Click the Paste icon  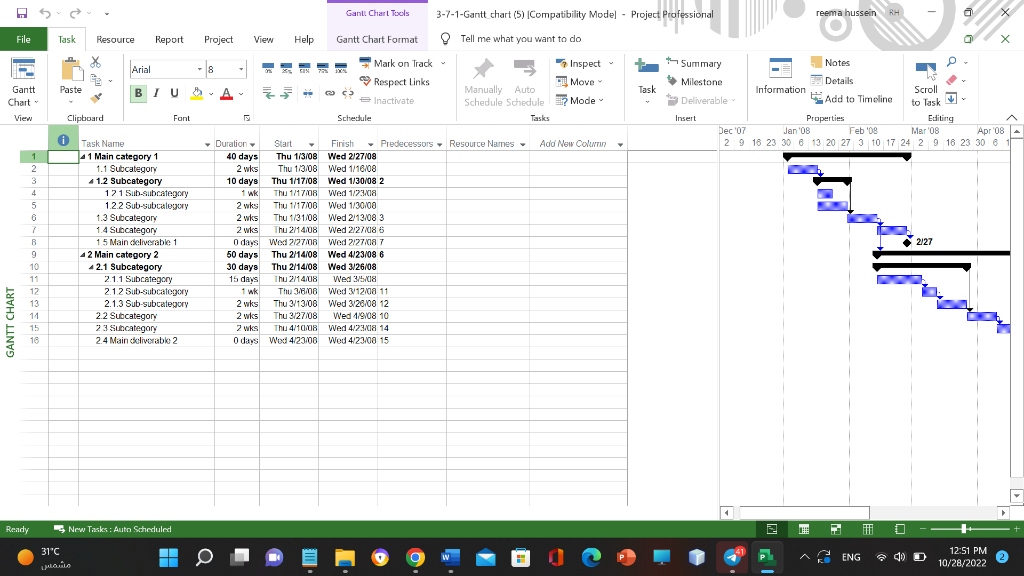(x=71, y=70)
